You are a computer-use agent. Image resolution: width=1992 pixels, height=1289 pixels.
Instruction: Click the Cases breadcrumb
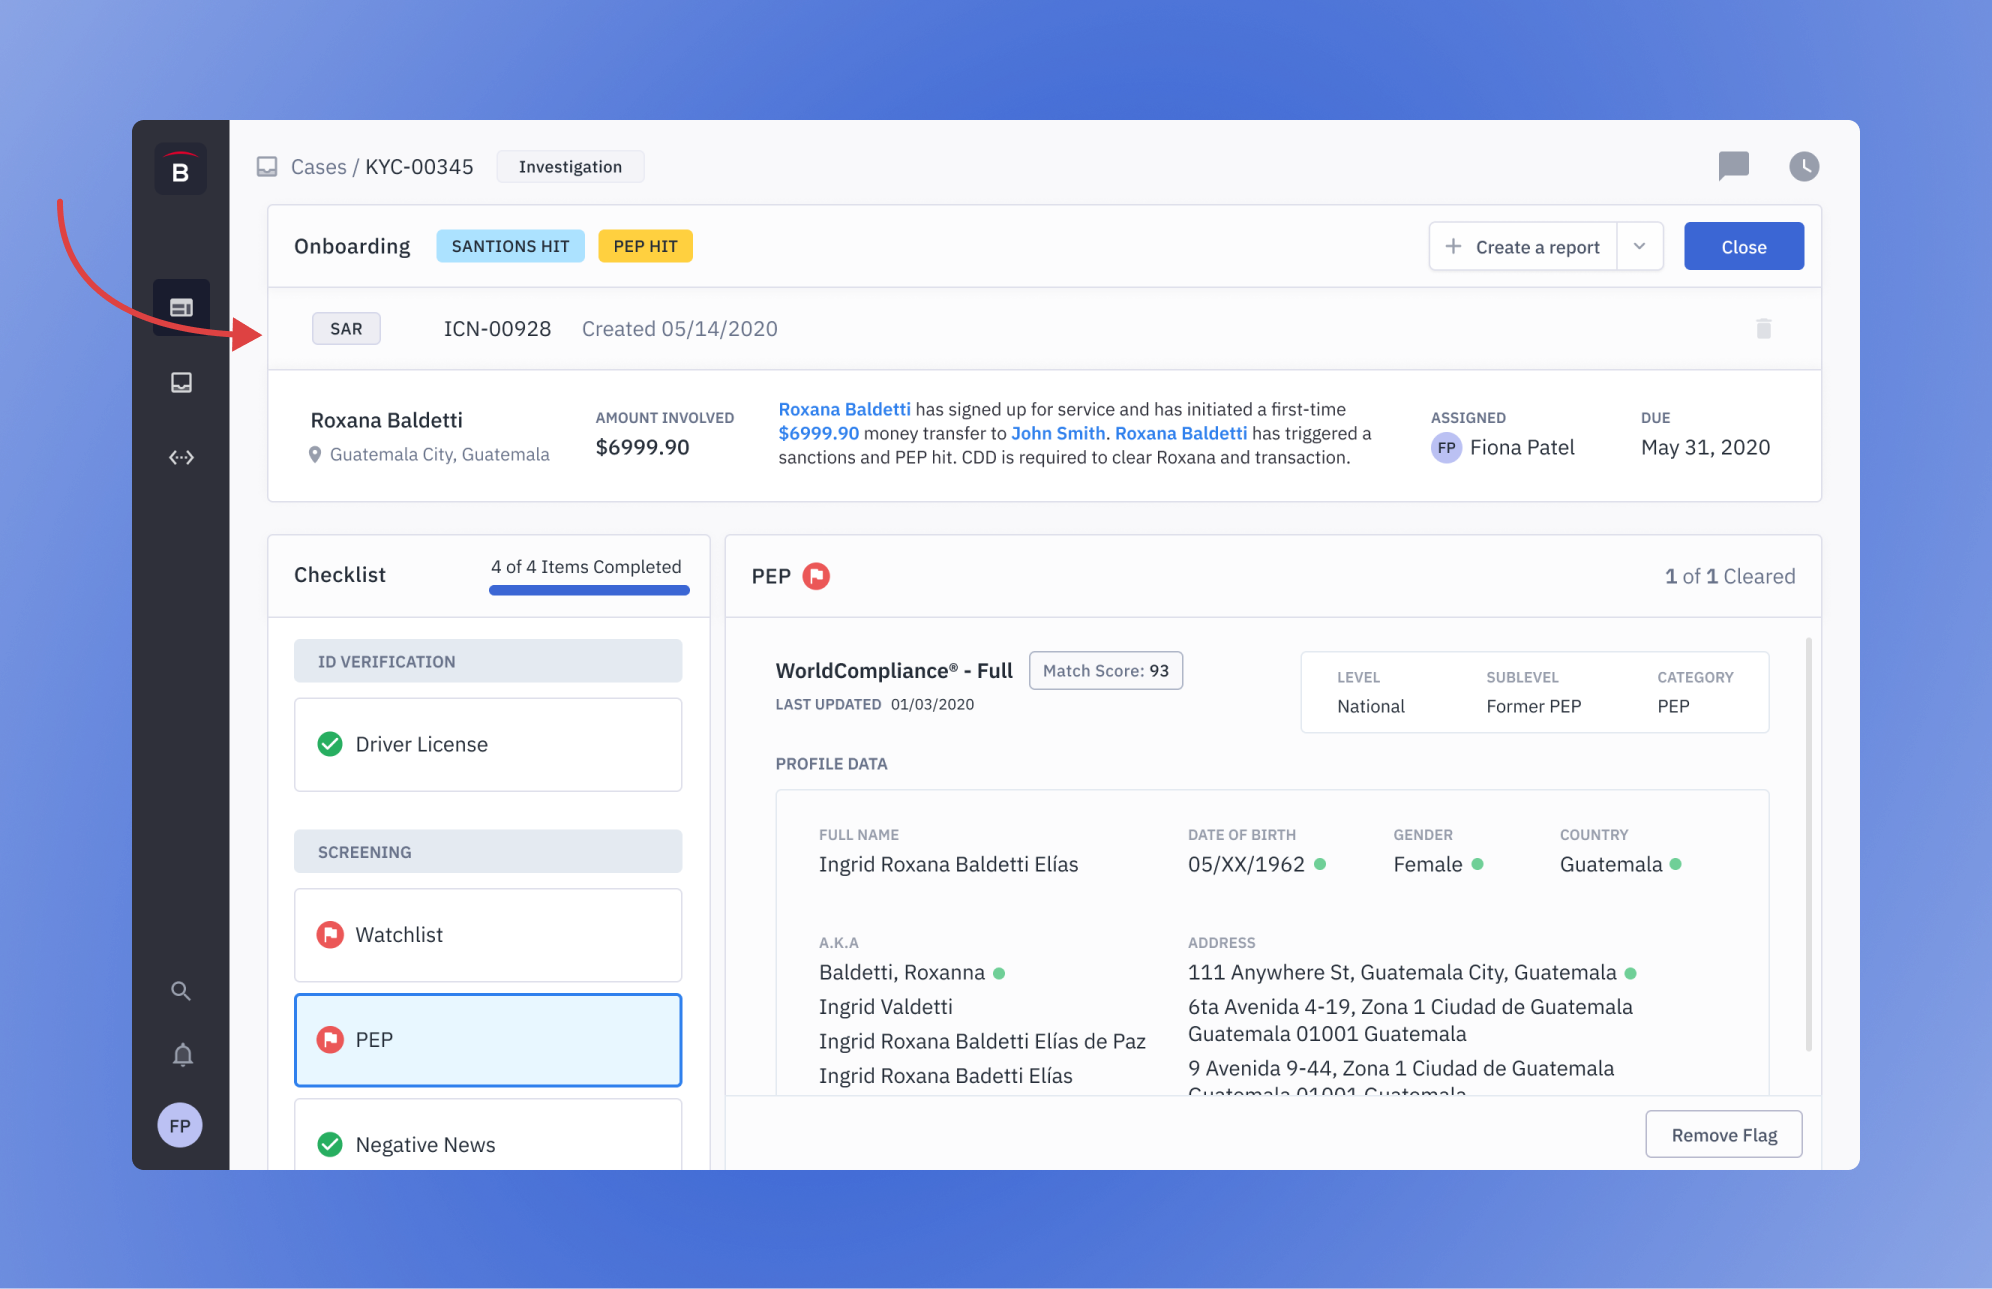point(318,167)
